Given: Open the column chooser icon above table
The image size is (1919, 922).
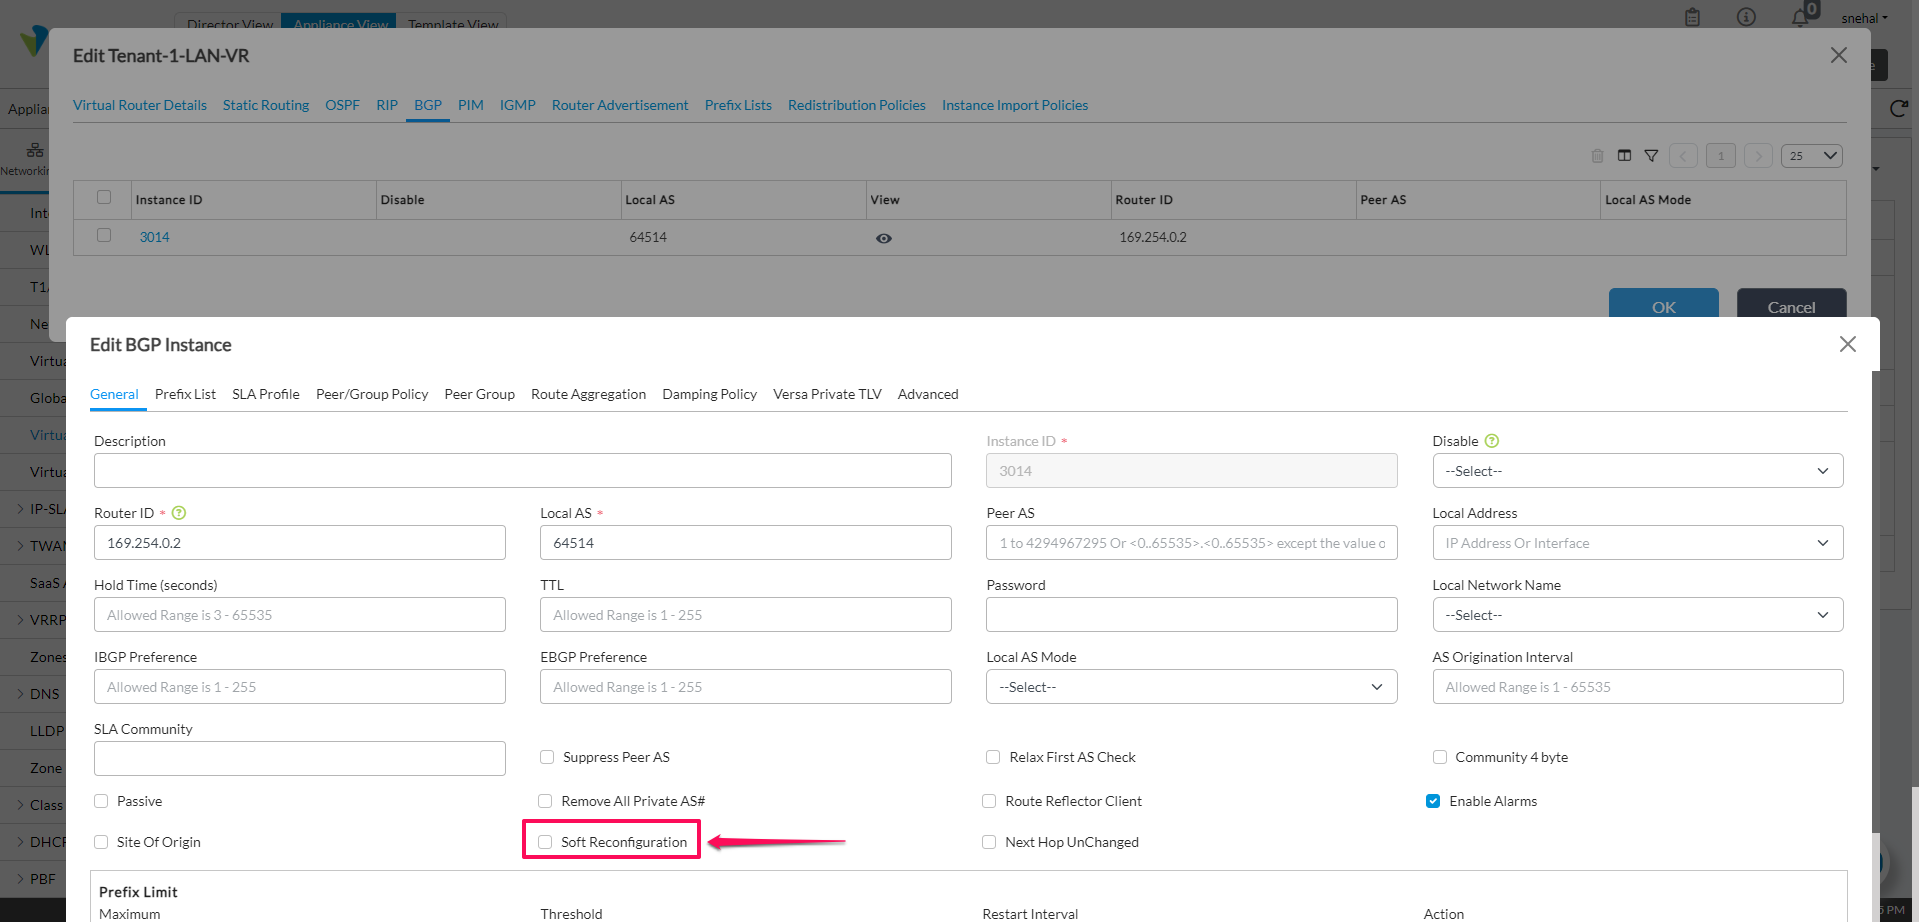Looking at the screenshot, I should pos(1624,156).
